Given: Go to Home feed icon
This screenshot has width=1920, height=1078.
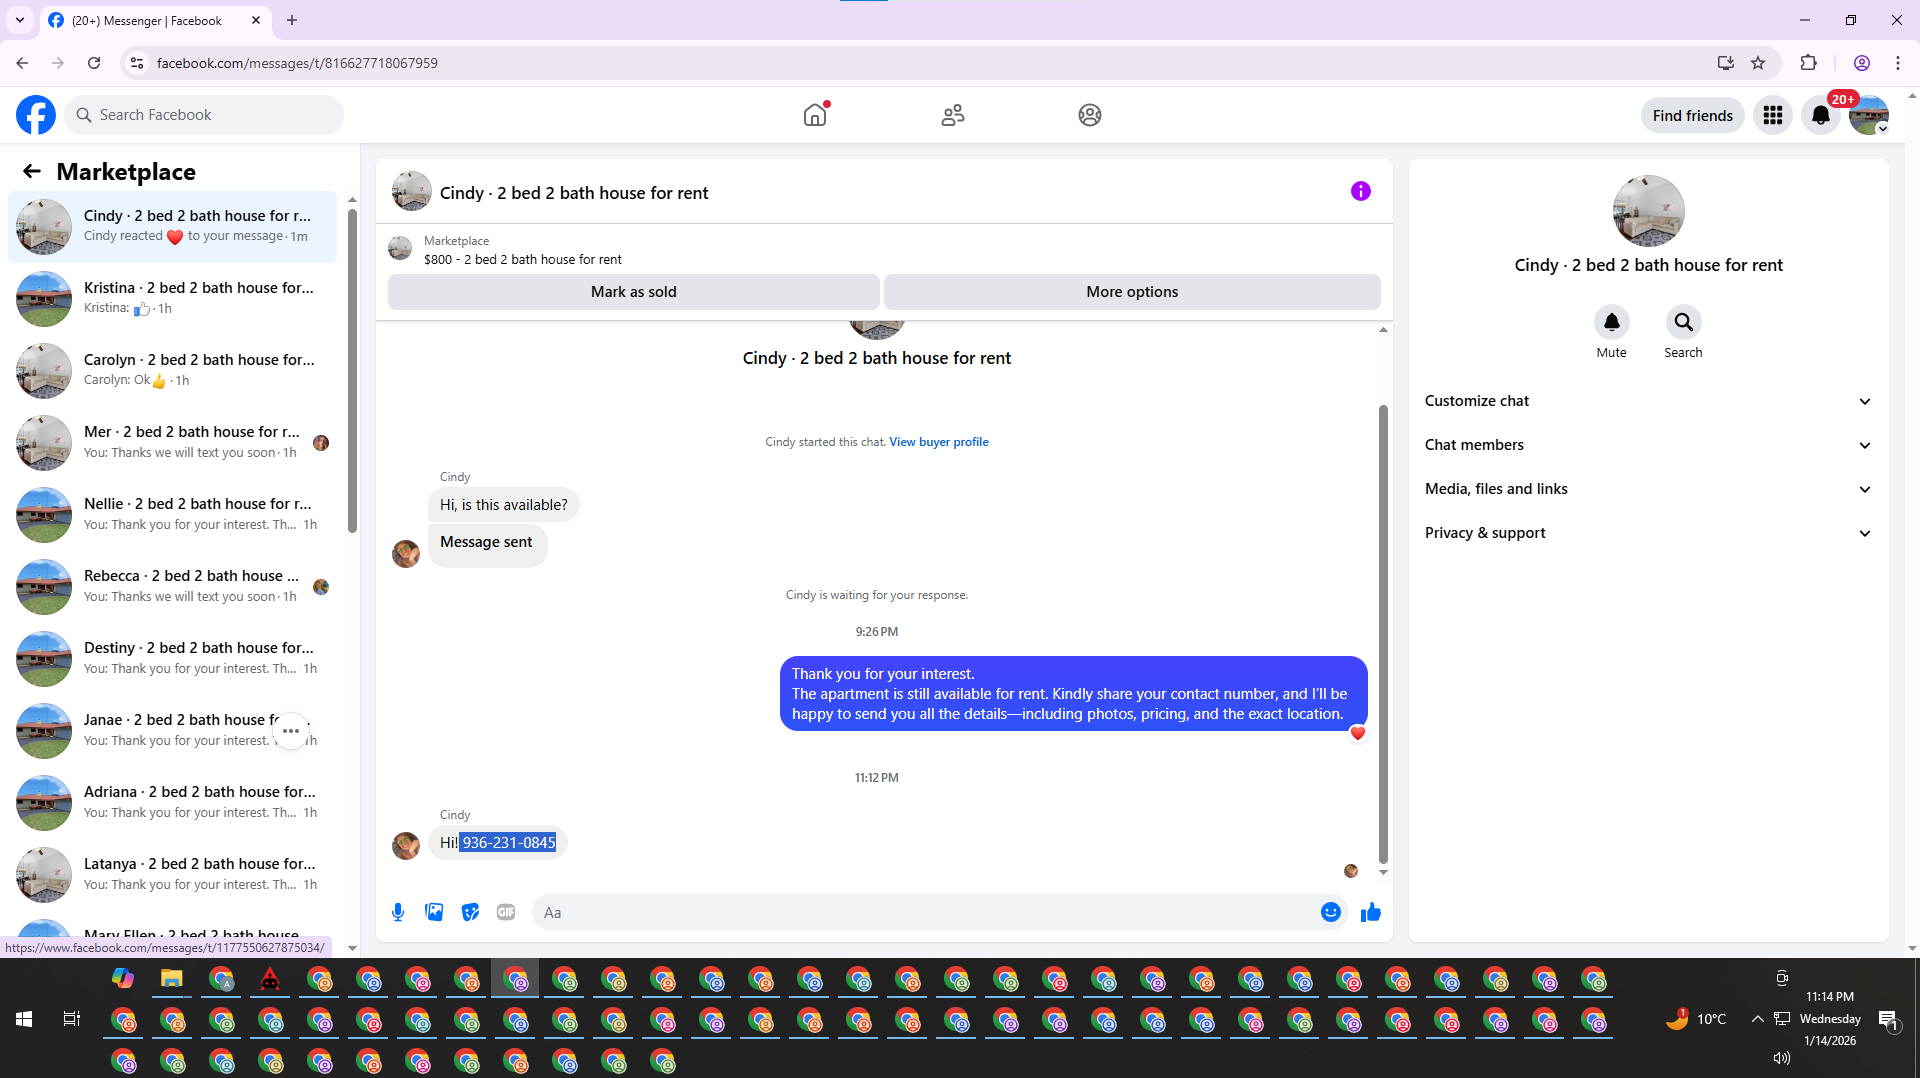Looking at the screenshot, I should [815, 115].
